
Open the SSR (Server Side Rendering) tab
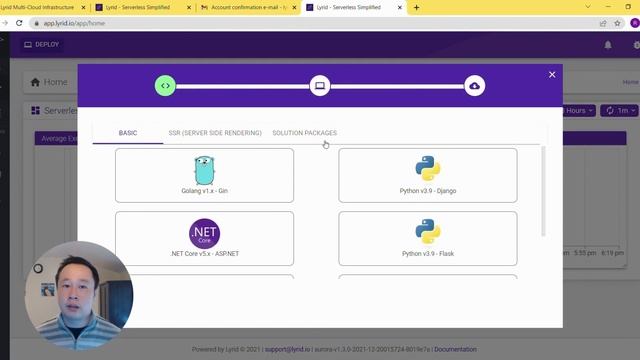tap(215, 133)
